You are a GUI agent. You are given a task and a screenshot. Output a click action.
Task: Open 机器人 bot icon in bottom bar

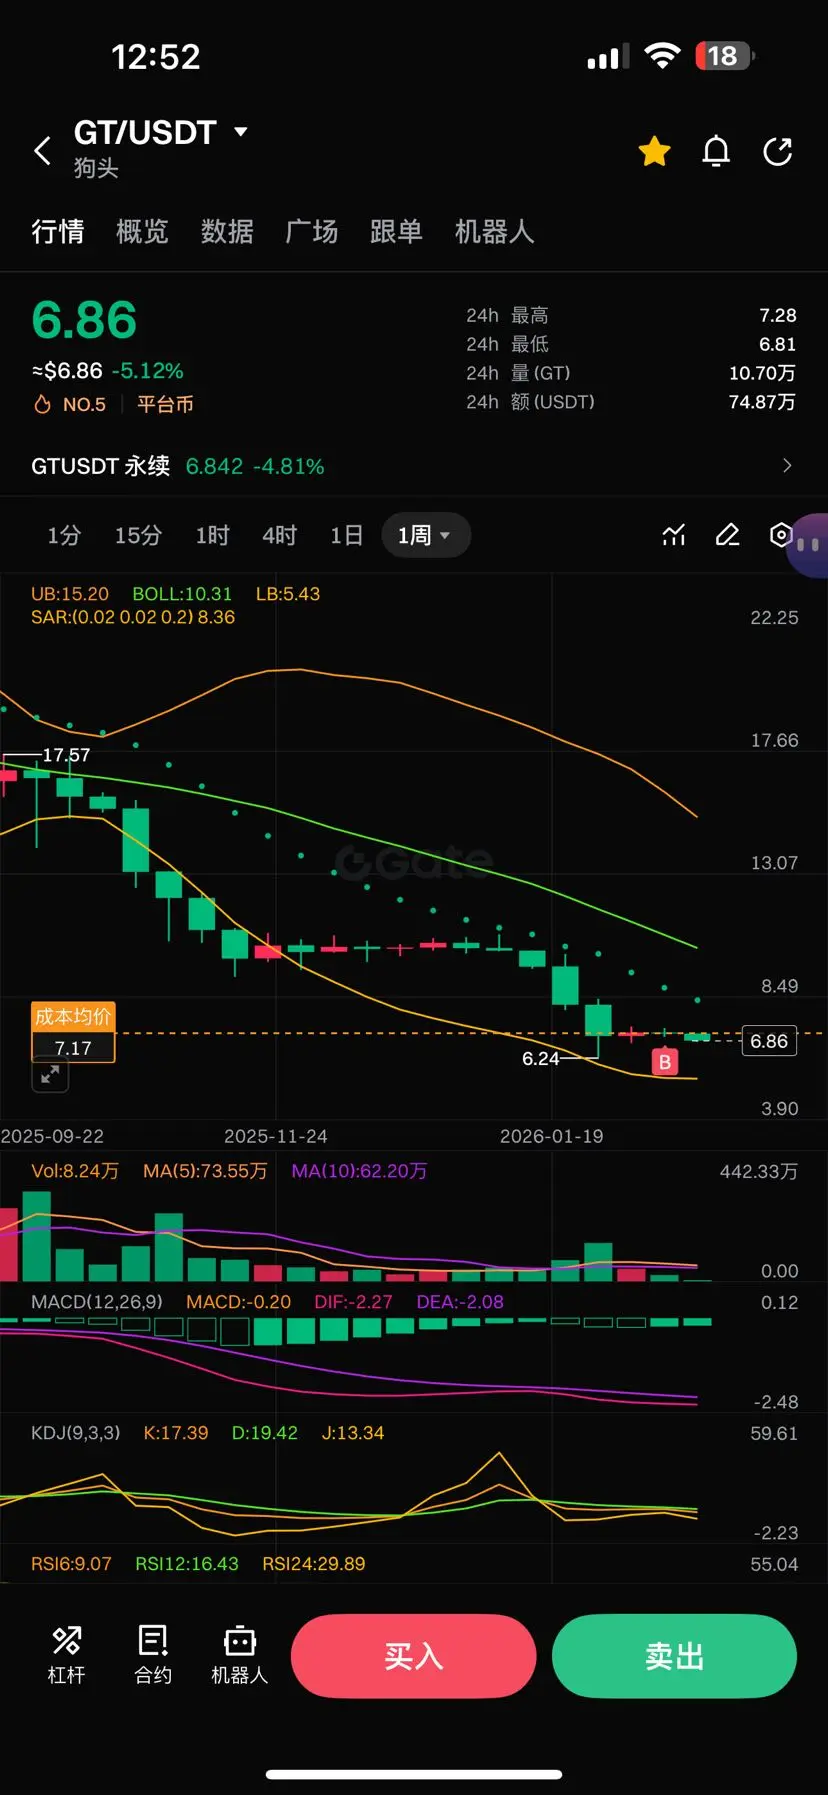(240, 1655)
